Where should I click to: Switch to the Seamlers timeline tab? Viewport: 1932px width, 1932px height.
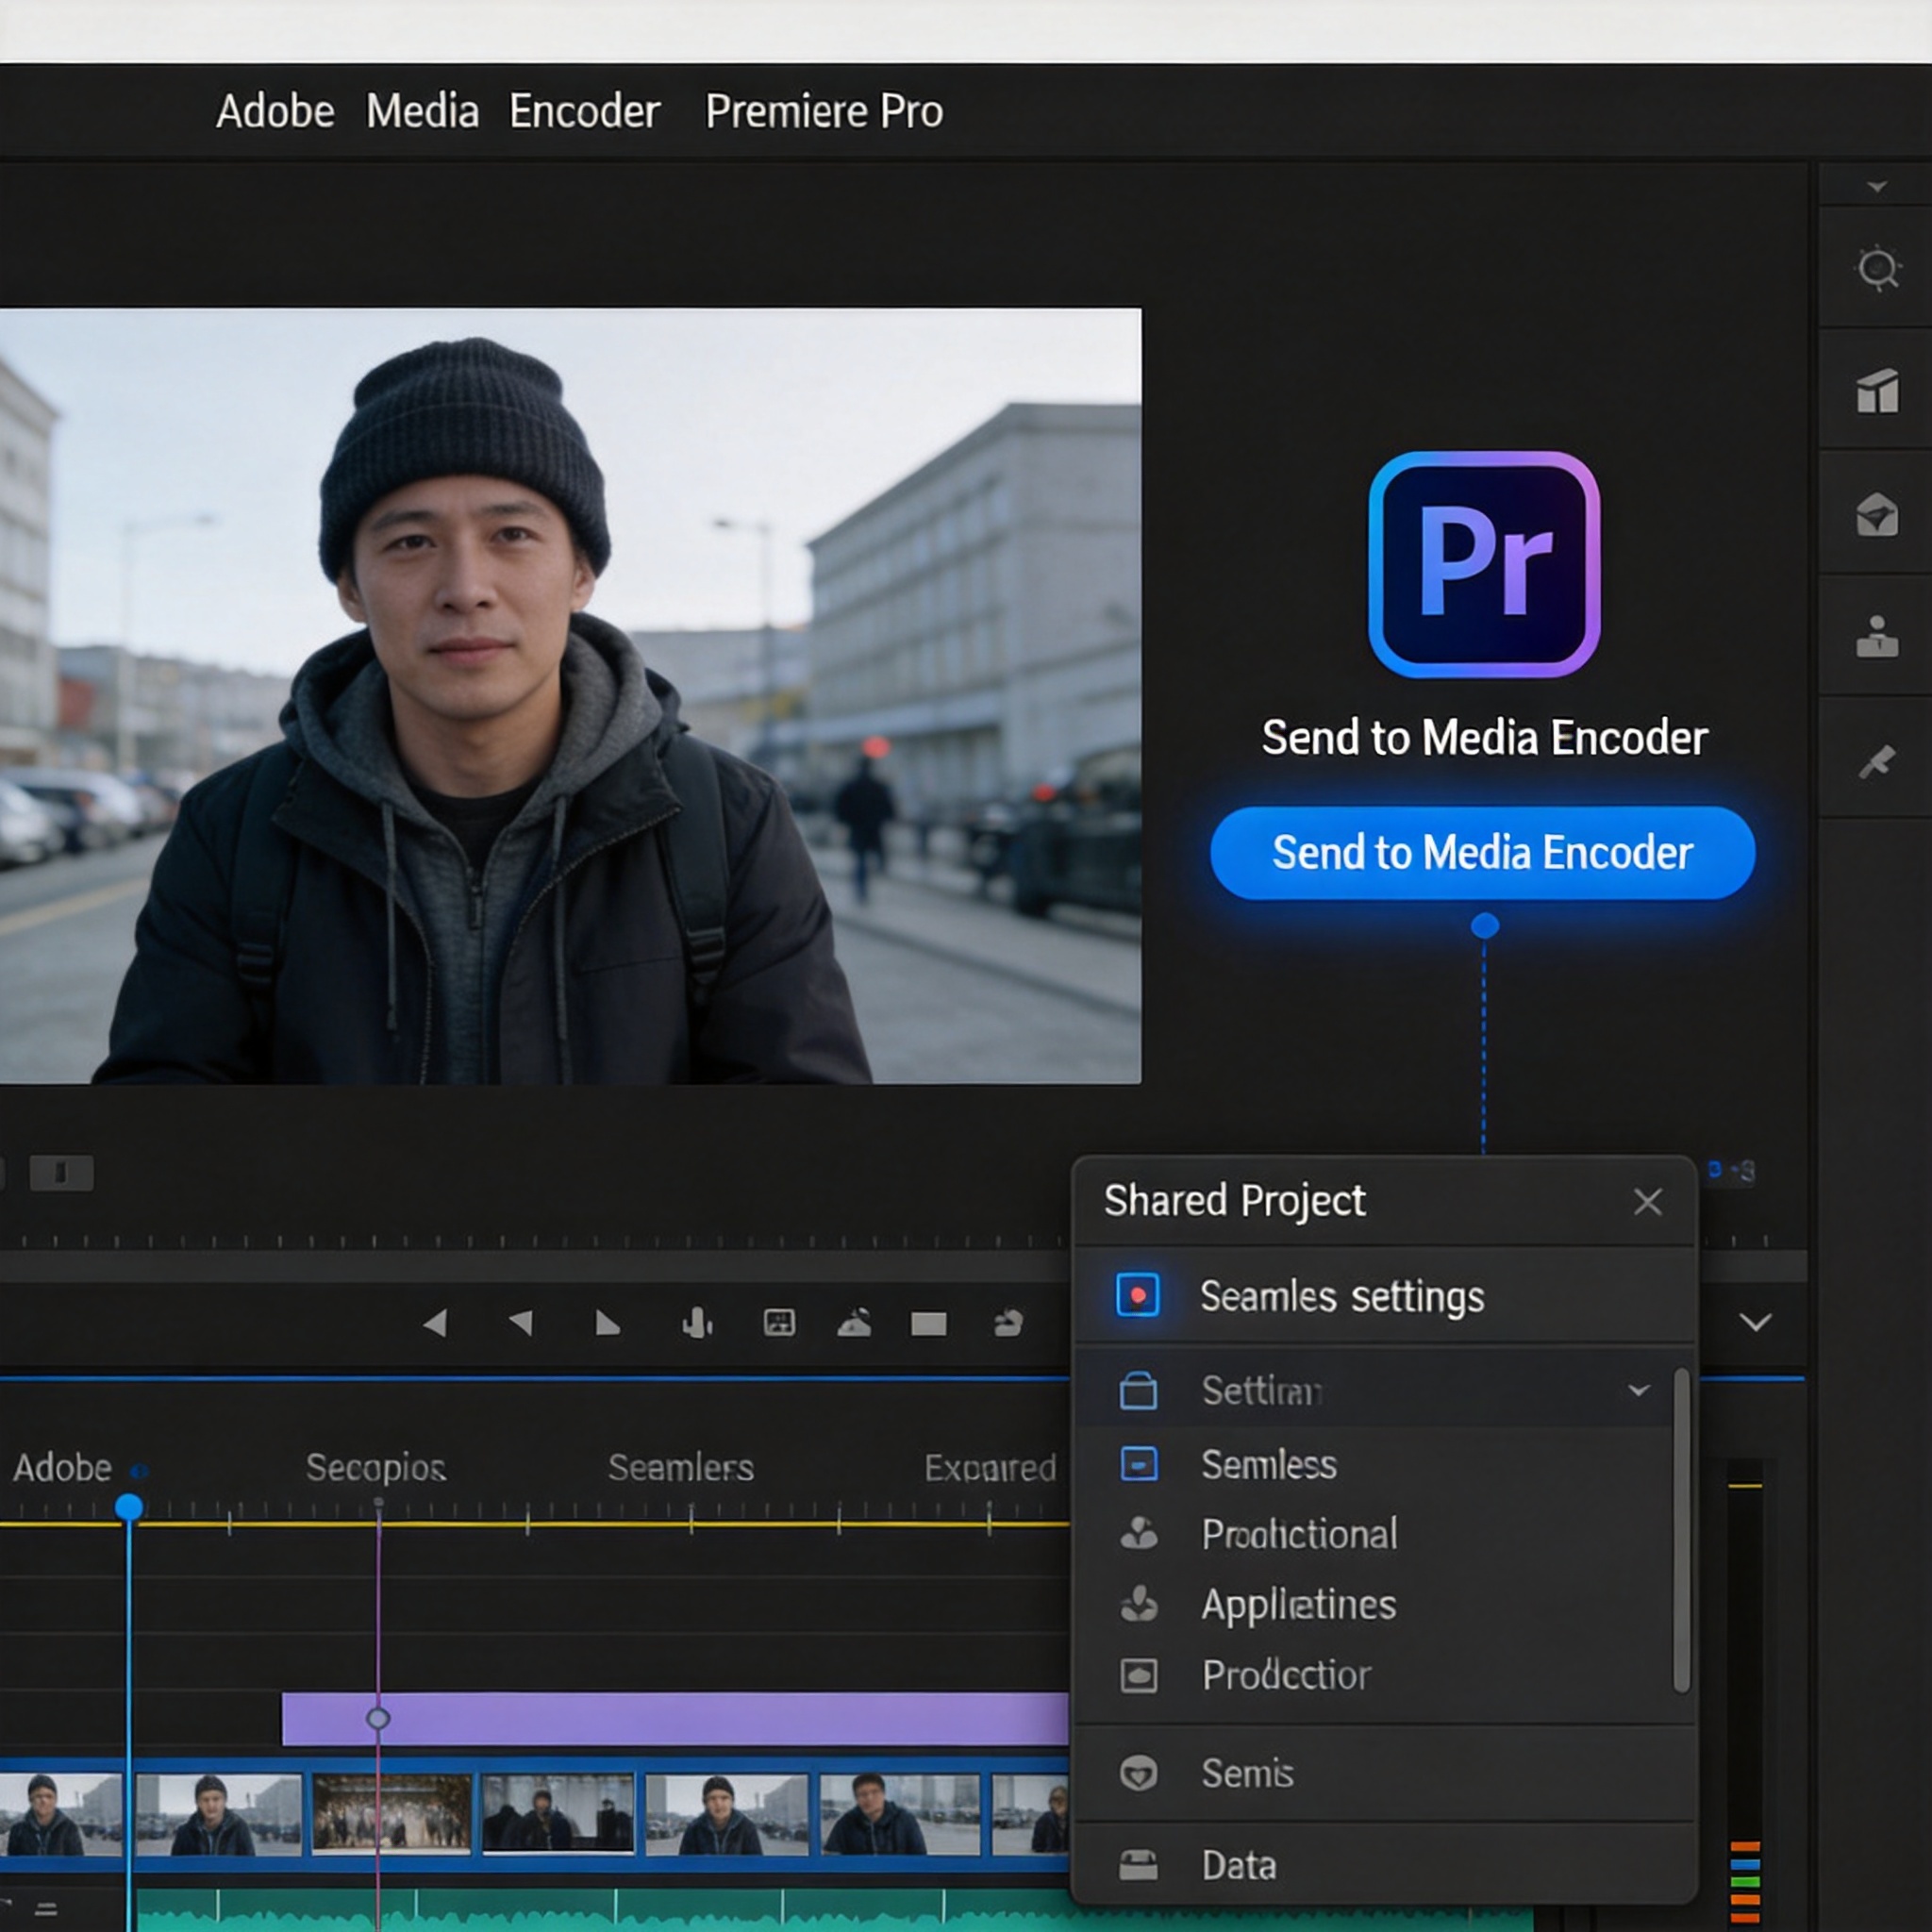681,1468
